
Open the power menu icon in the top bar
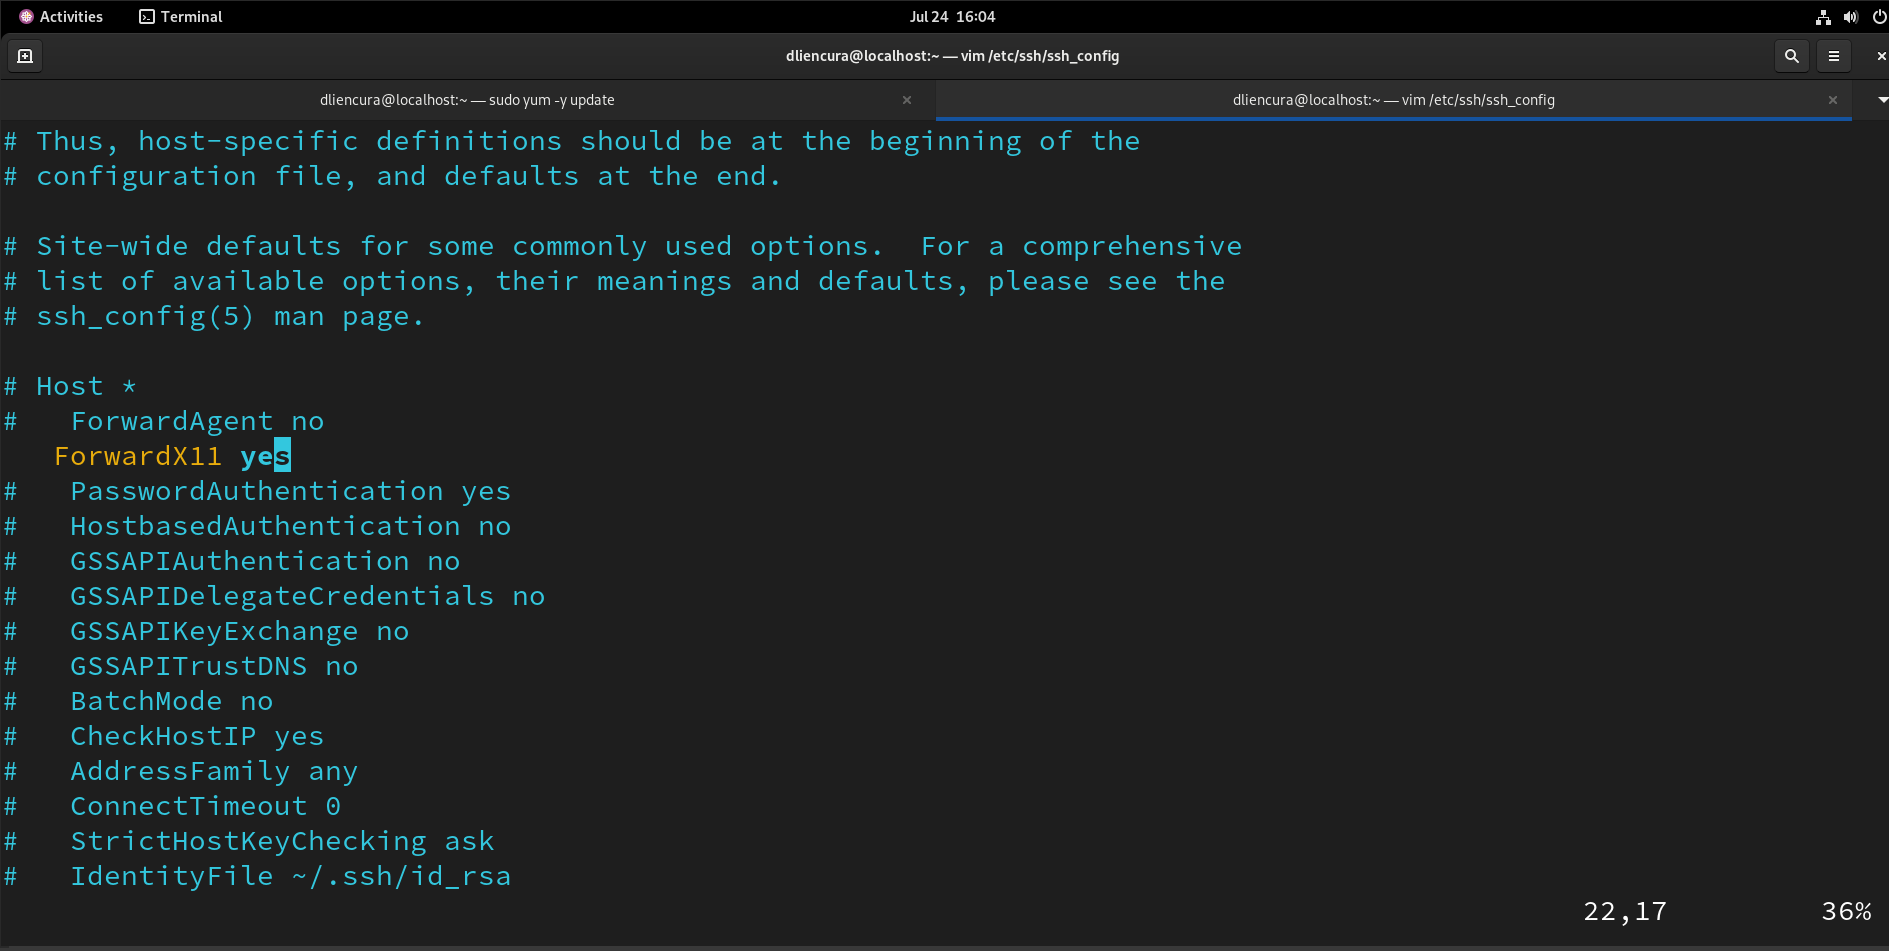click(x=1879, y=17)
